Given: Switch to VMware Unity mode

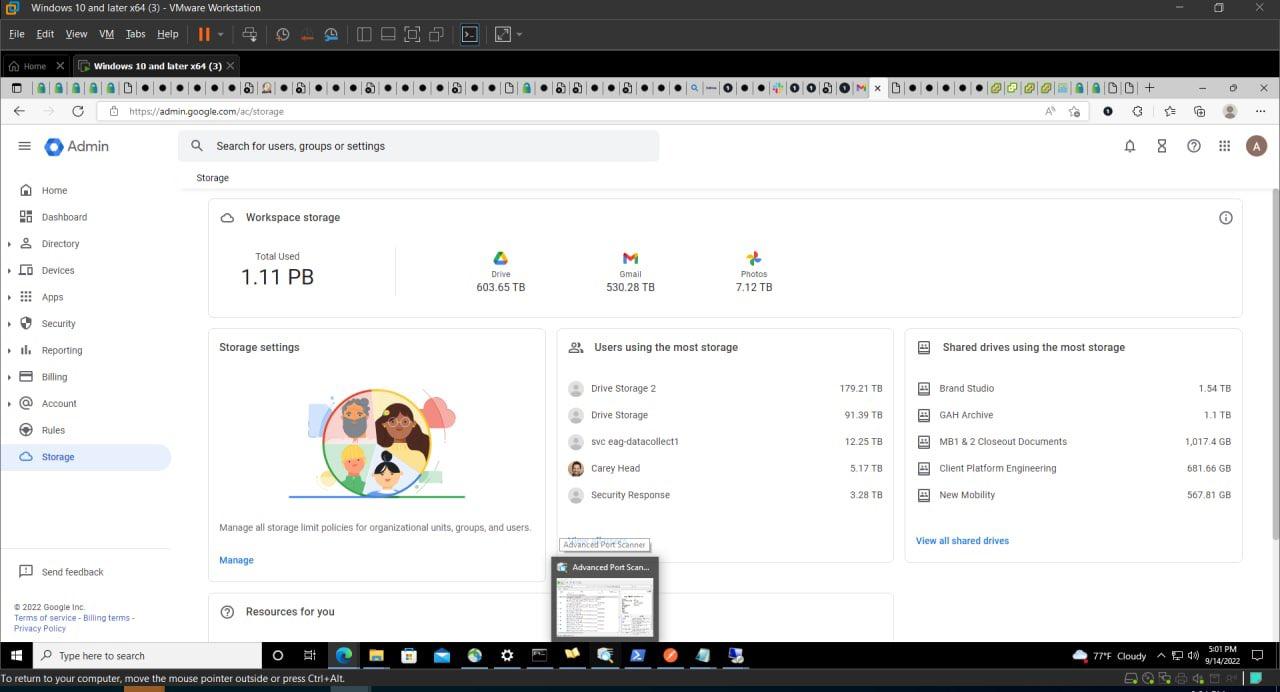Looking at the screenshot, I should coord(436,34).
